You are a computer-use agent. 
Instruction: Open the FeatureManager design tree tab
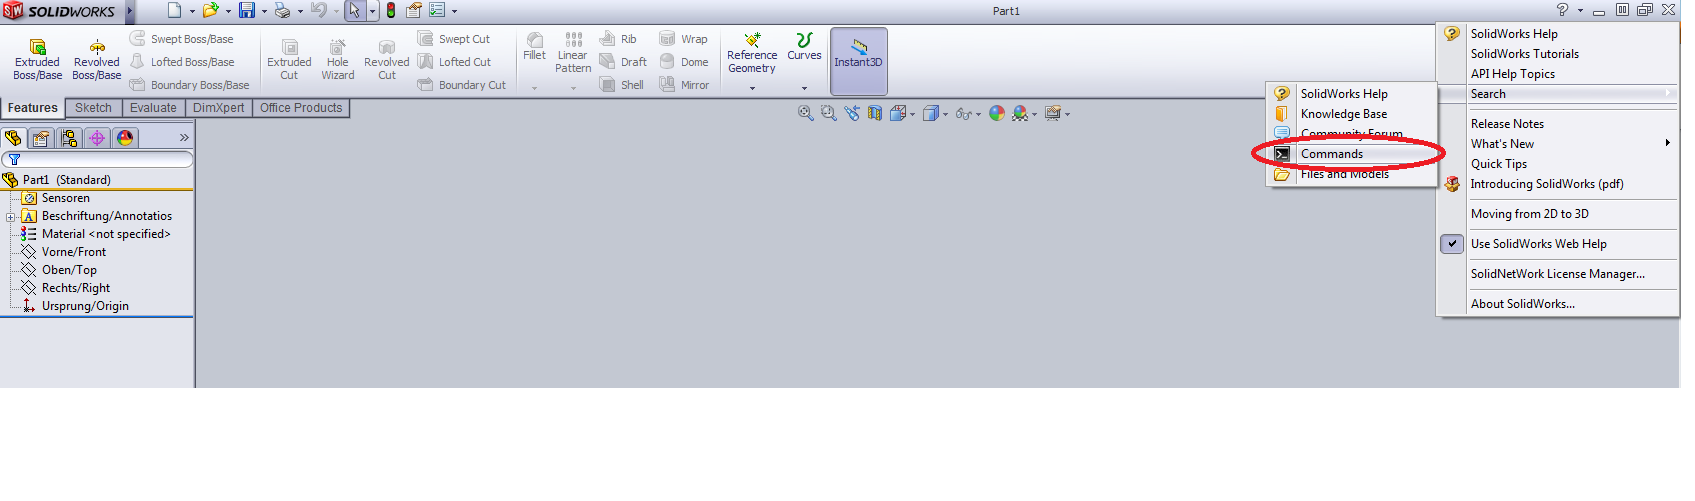[x=13, y=138]
